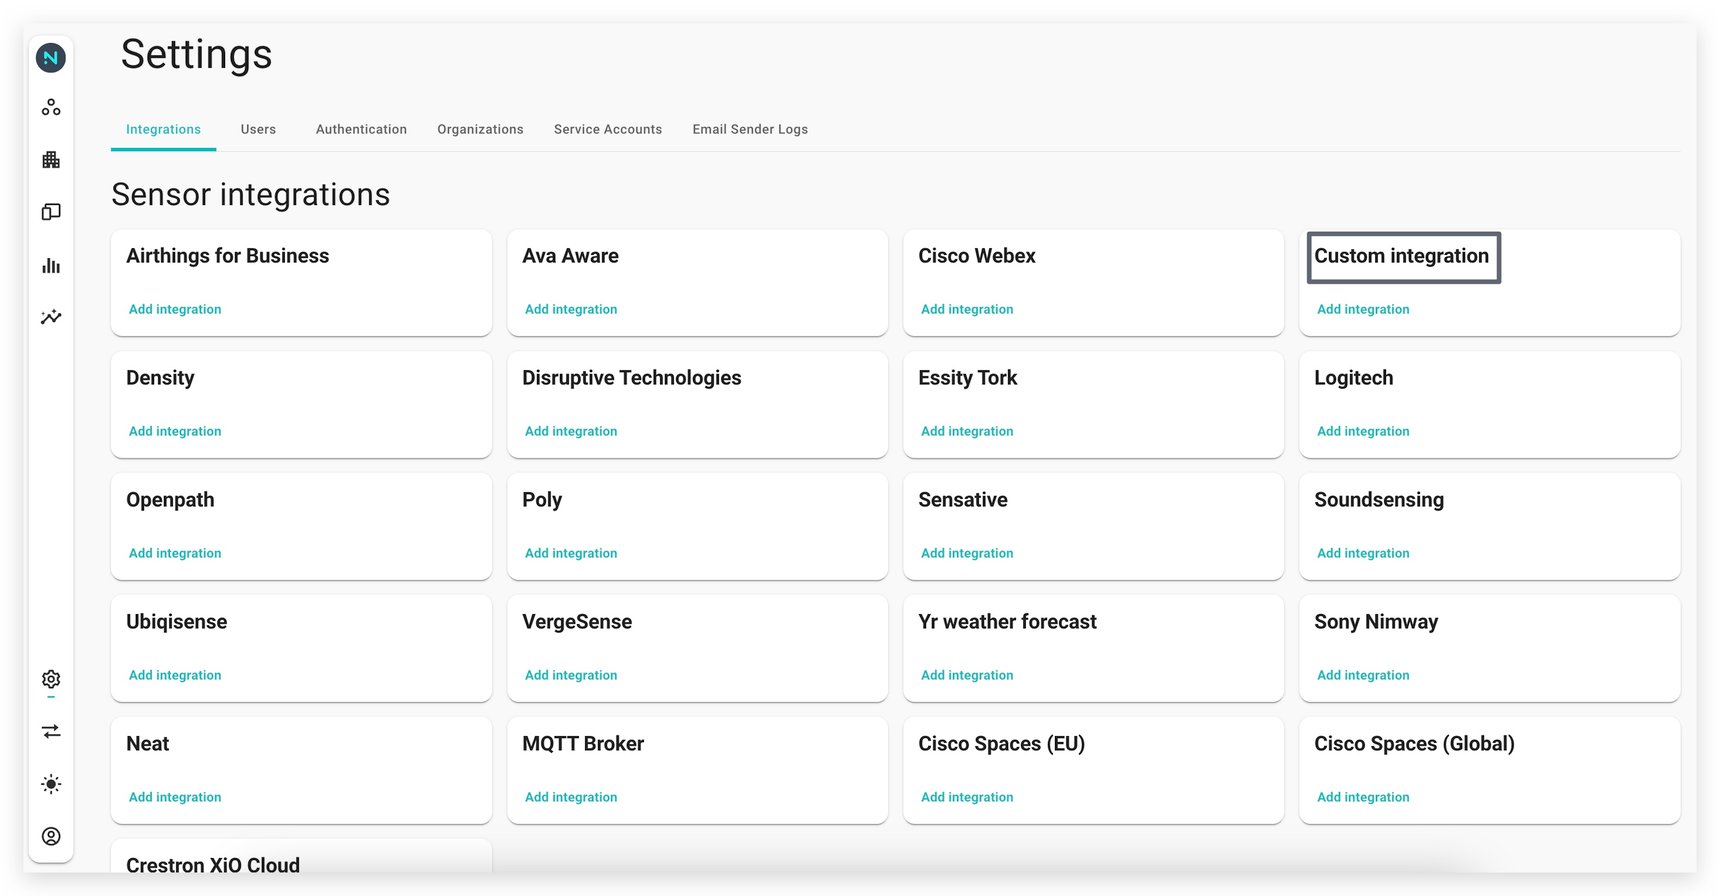Click the Custom integration card title

[x=1401, y=256]
